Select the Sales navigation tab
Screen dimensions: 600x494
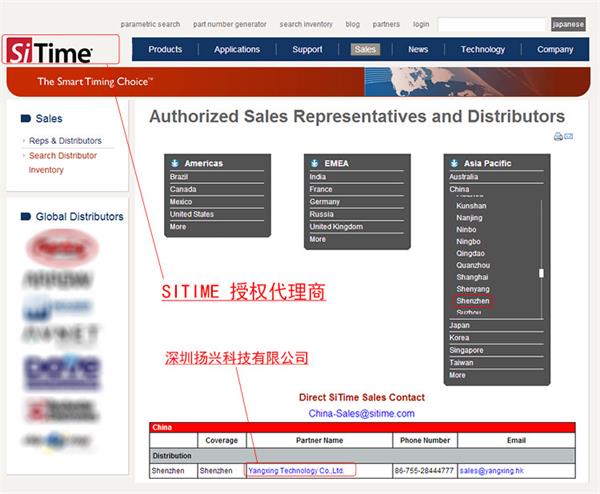coord(365,49)
